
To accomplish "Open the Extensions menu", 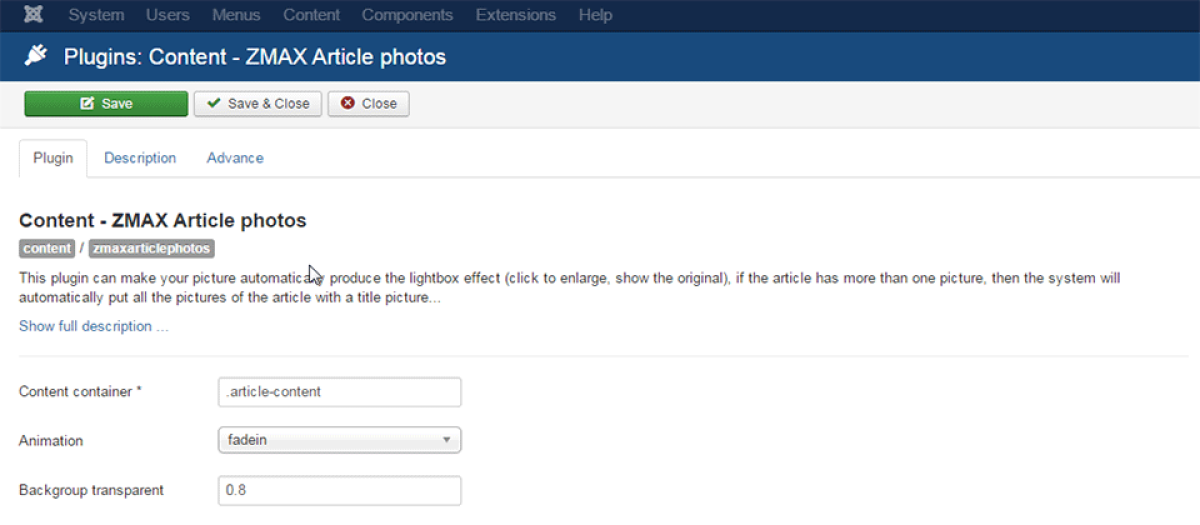I will (515, 15).
